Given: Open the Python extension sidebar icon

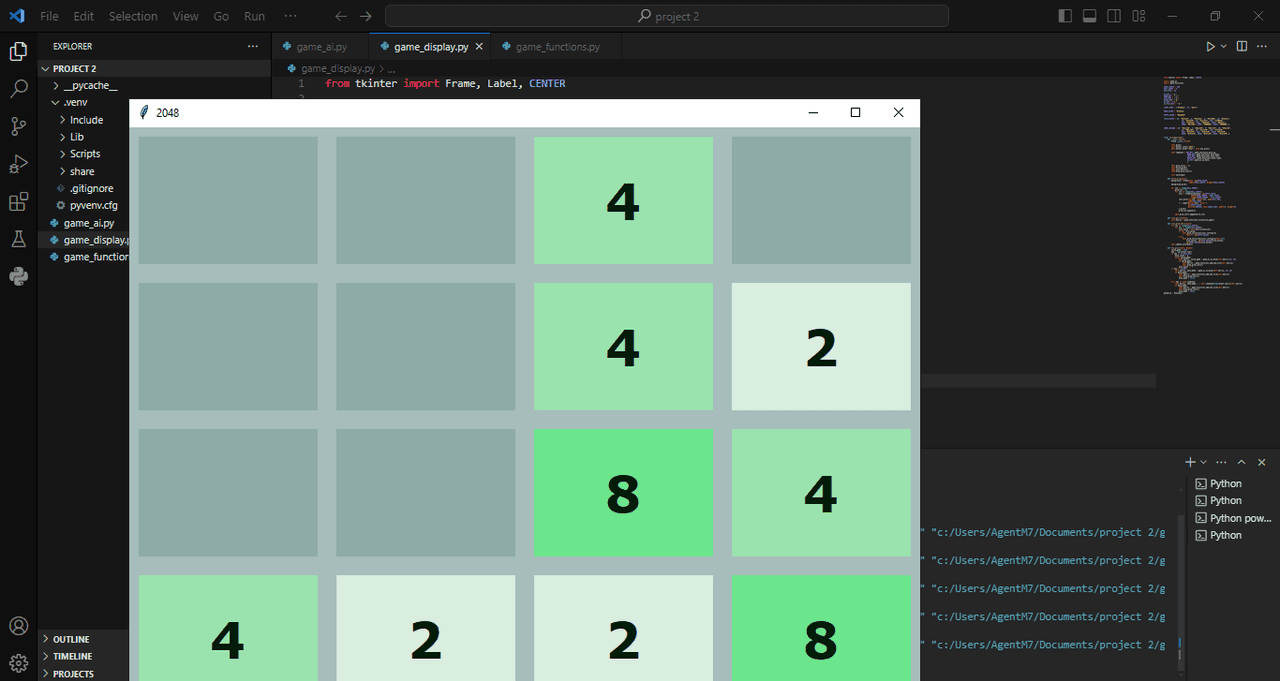Looking at the screenshot, I should [18, 277].
